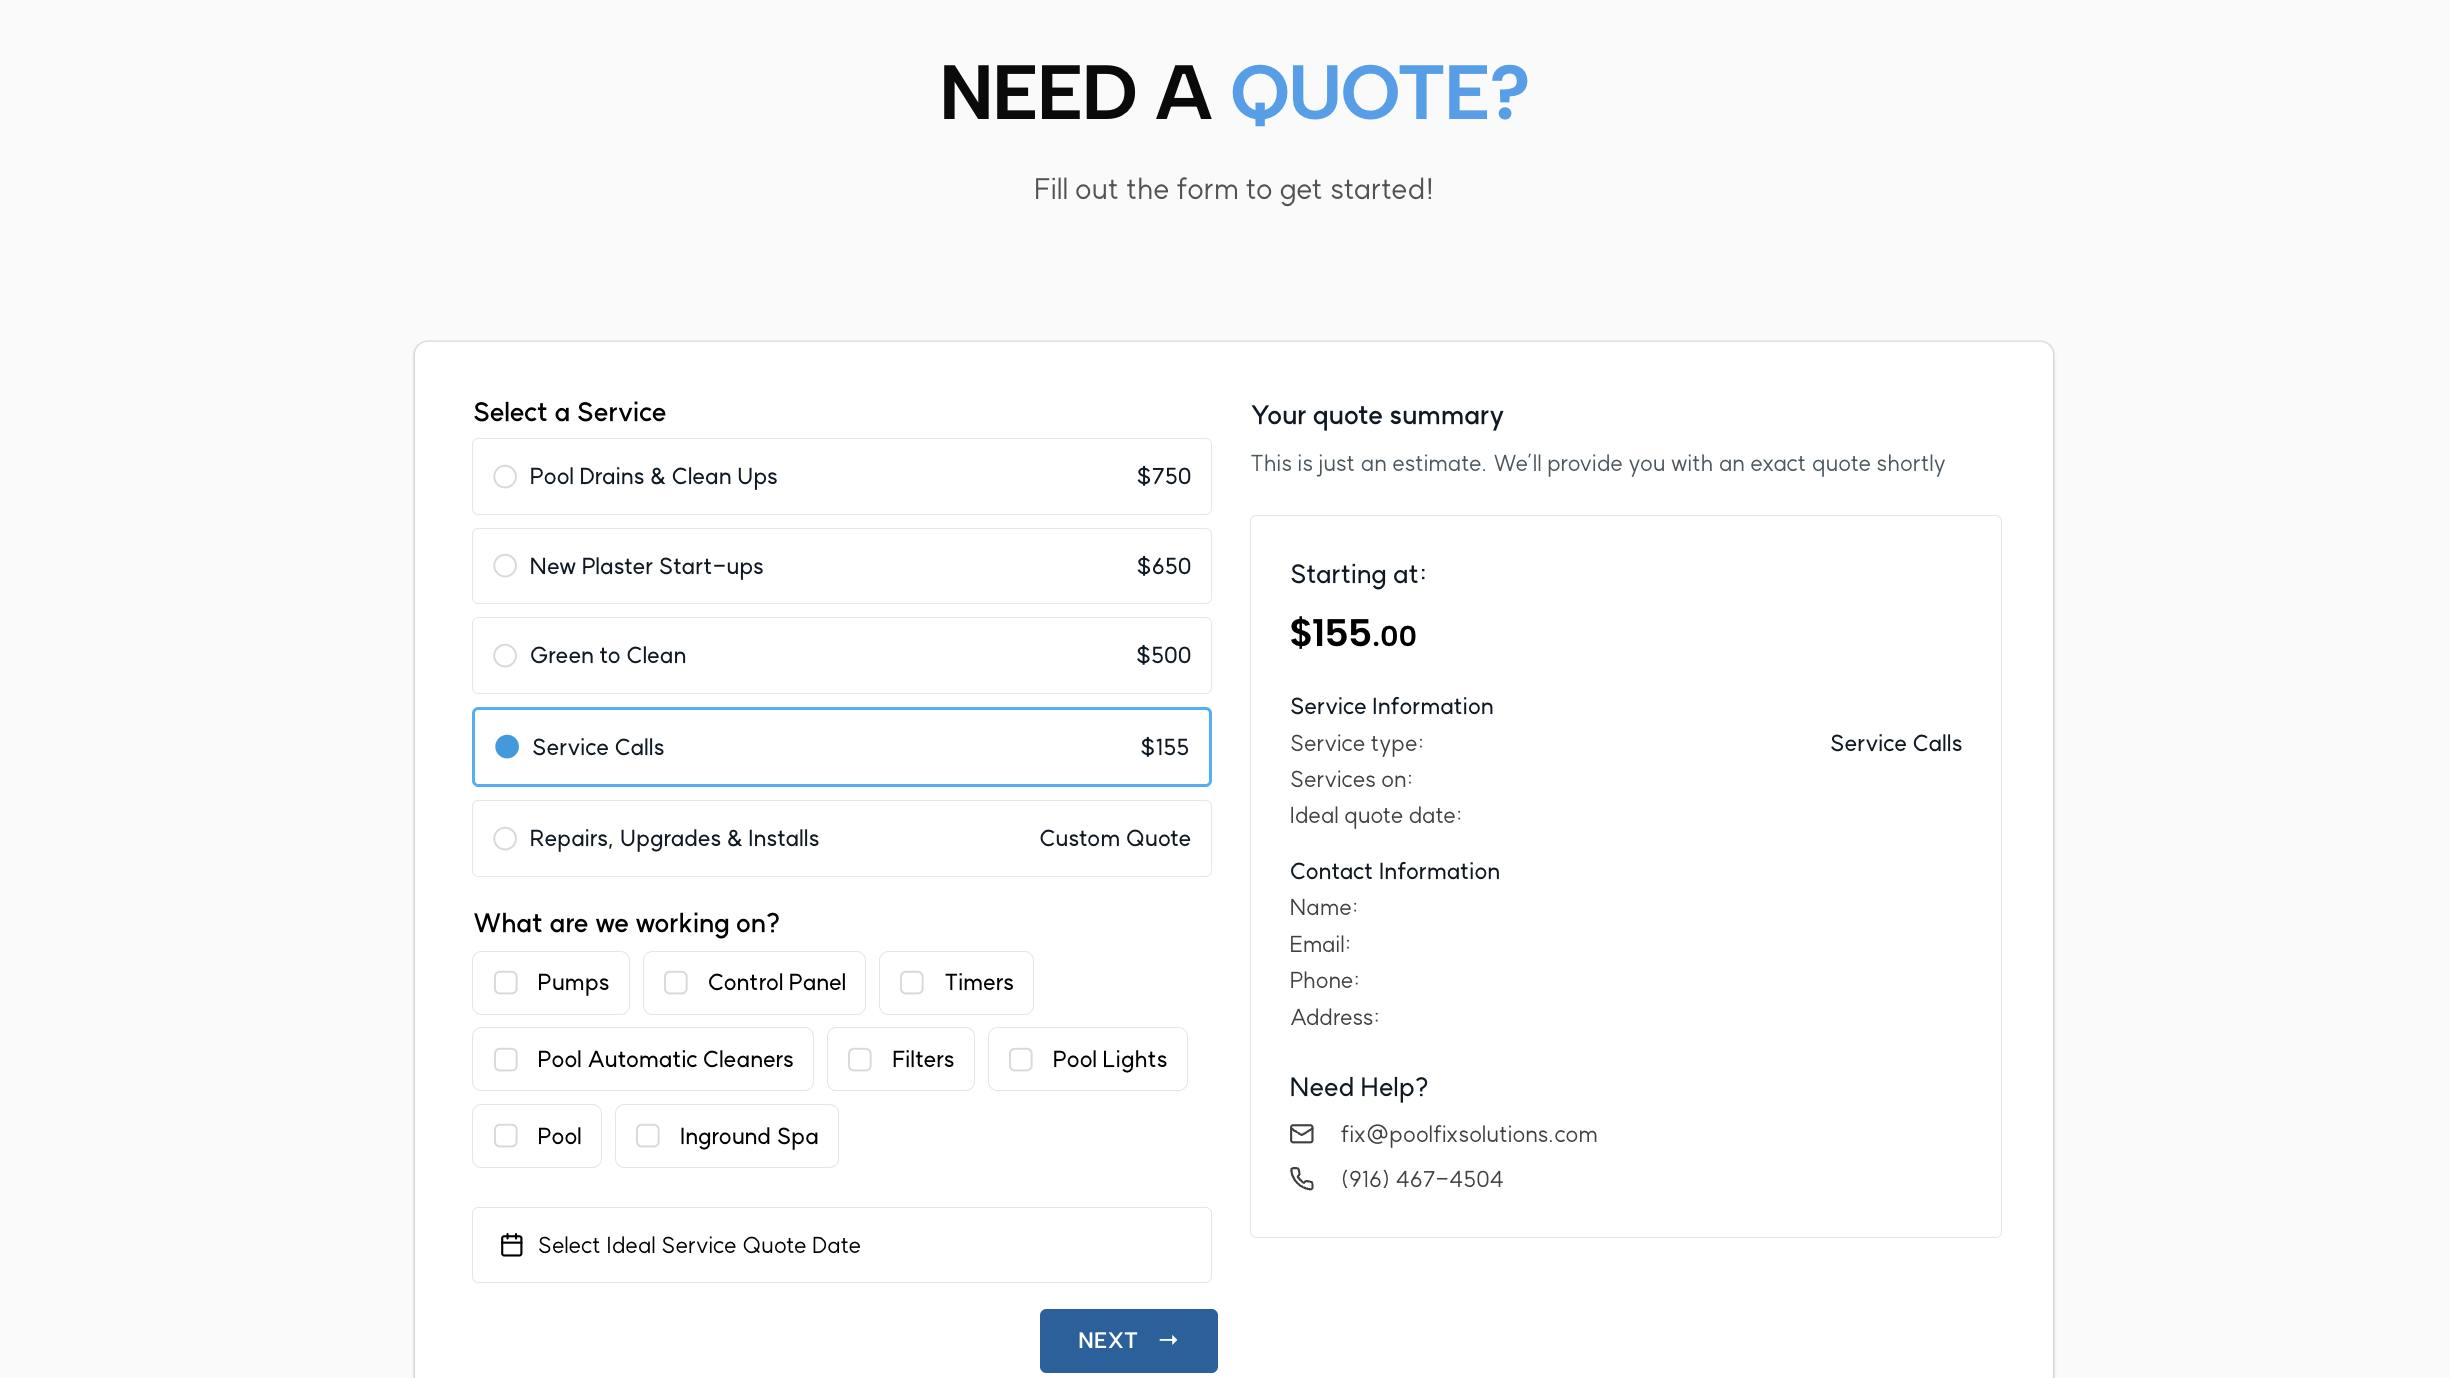Check the Pool checkbox
The height and width of the screenshot is (1378, 2450).
pyautogui.click(x=506, y=1136)
